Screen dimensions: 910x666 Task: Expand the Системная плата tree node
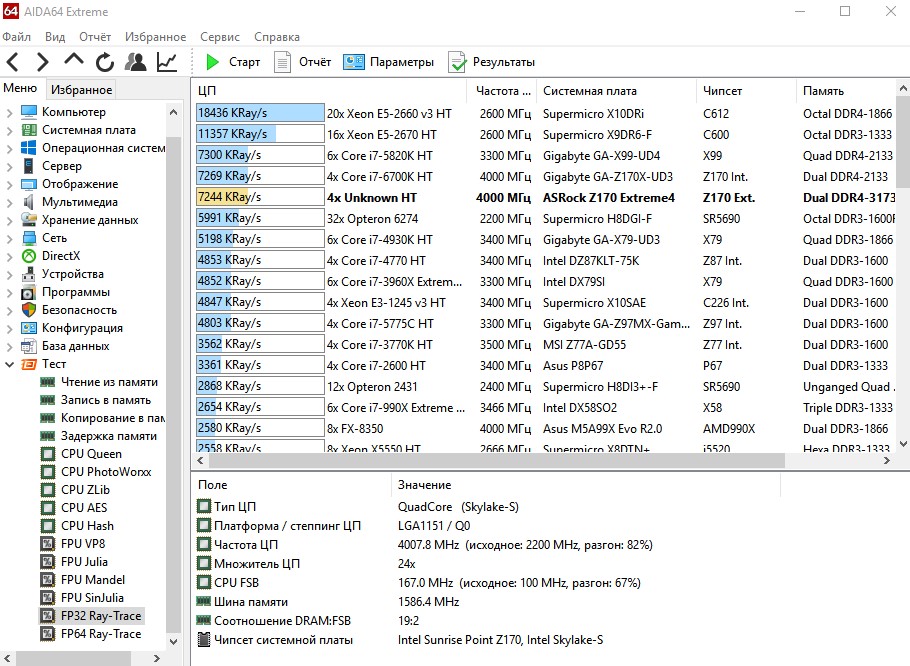click(x=9, y=131)
